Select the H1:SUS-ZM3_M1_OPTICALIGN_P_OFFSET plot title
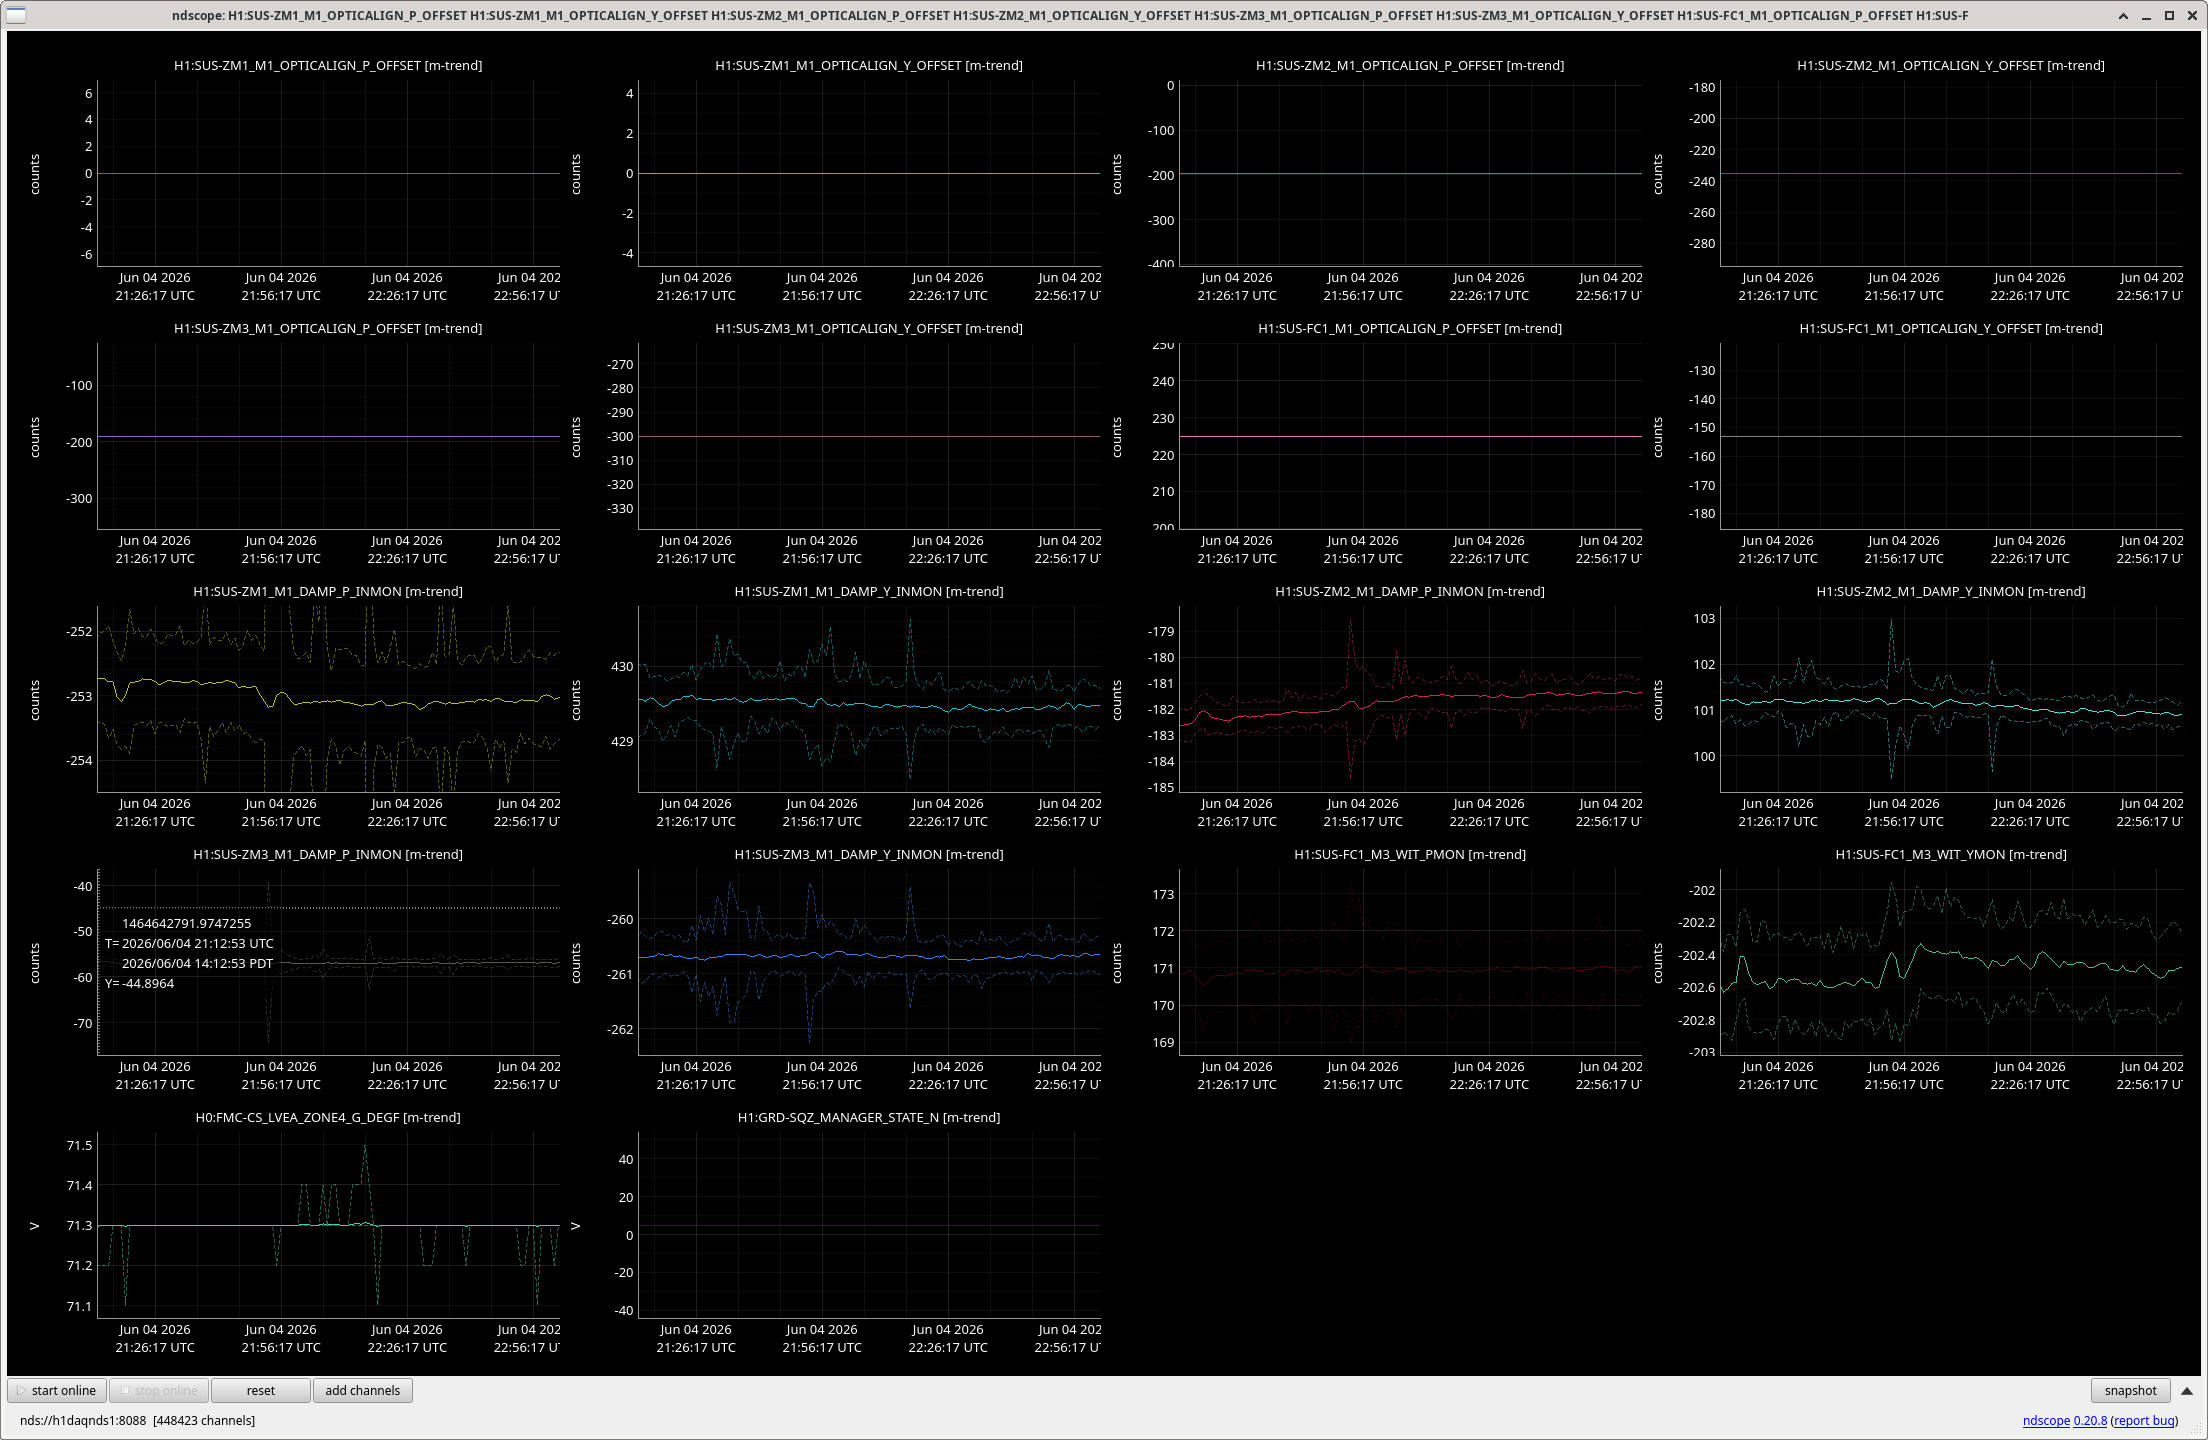This screenshot has height=1440, width=2208. tap(328, 328)
